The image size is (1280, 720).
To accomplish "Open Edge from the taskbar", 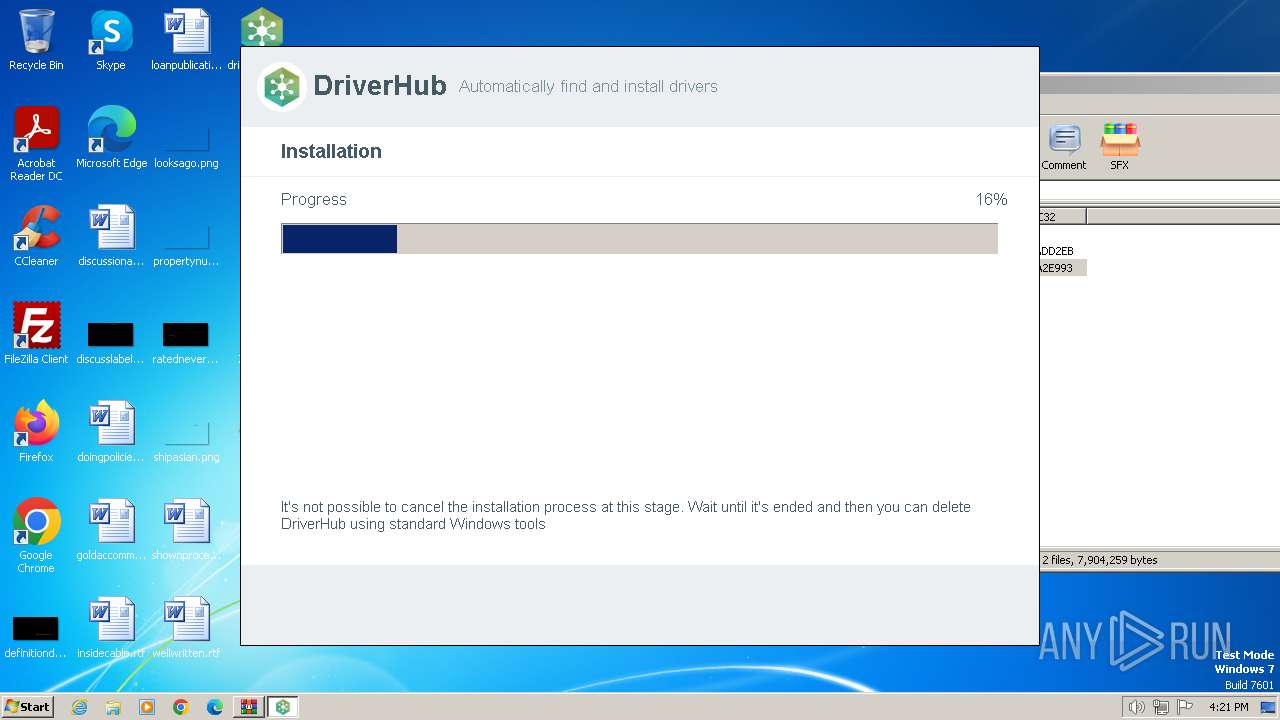I will pos(215,707).
